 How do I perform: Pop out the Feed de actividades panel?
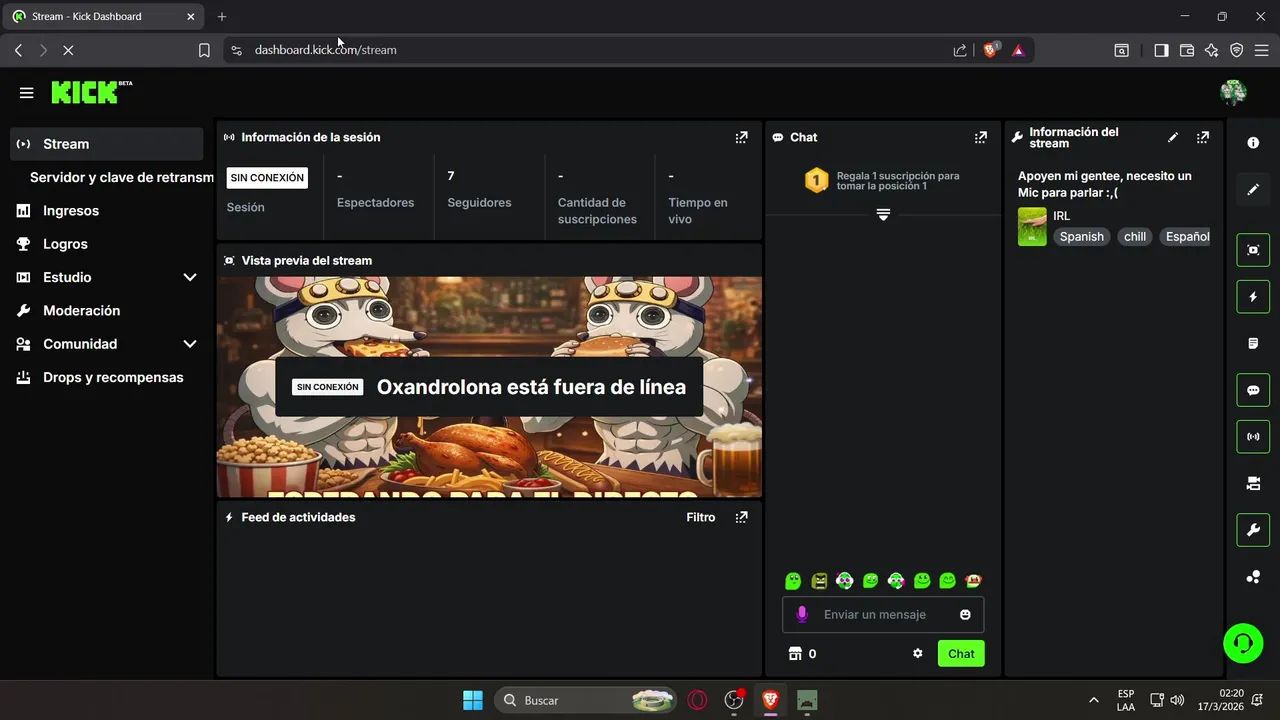click(741, 517)
